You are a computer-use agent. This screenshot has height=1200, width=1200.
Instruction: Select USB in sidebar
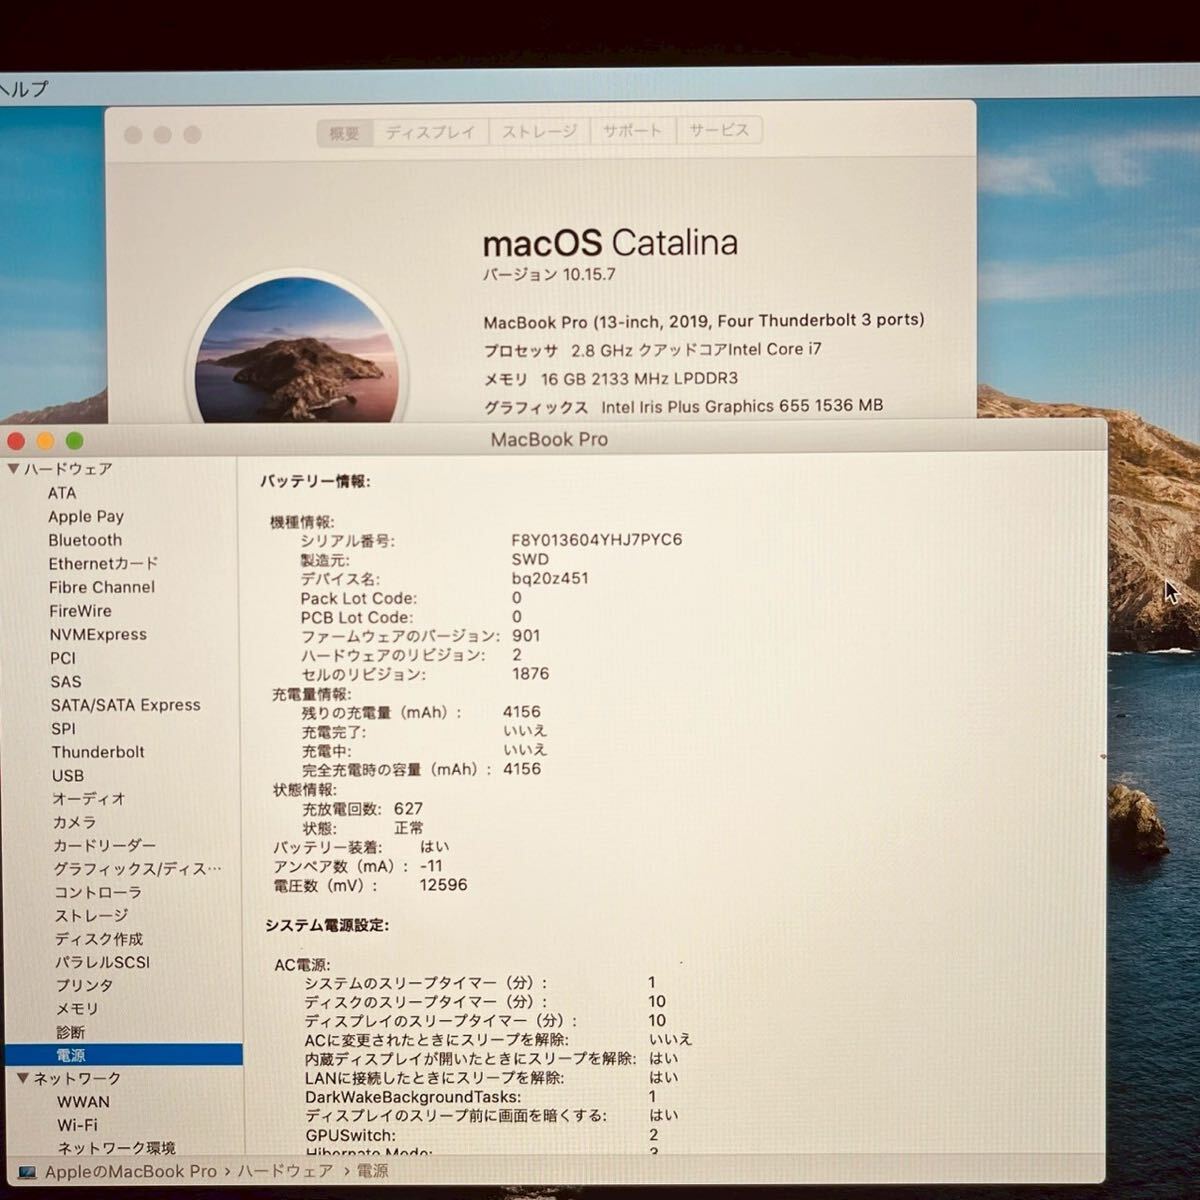(68, 776)
